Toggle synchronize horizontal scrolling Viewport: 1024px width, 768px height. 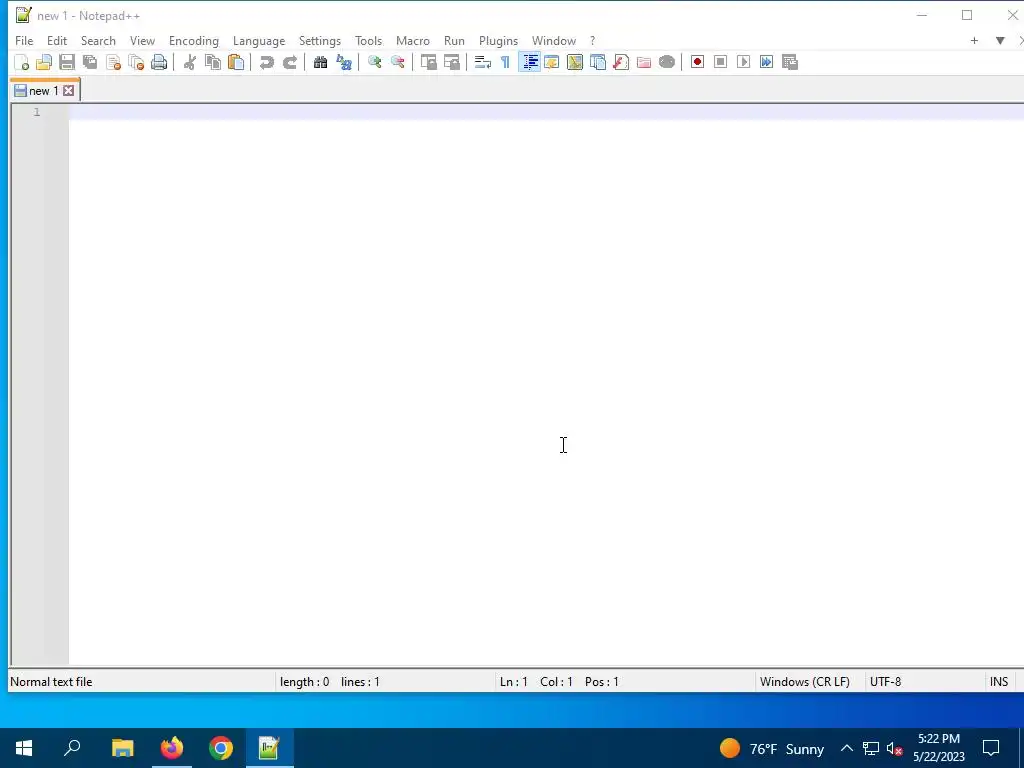coord(451,62)
